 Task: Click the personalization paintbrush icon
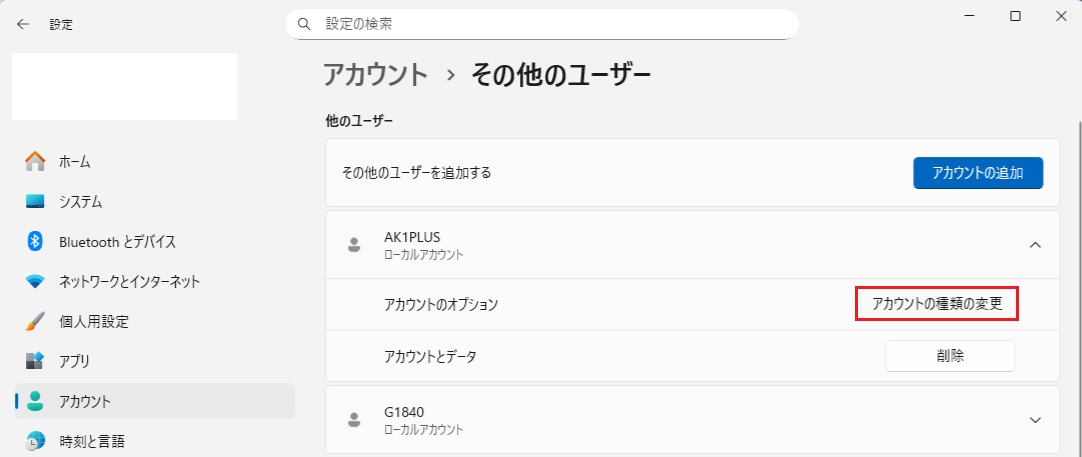35,321
